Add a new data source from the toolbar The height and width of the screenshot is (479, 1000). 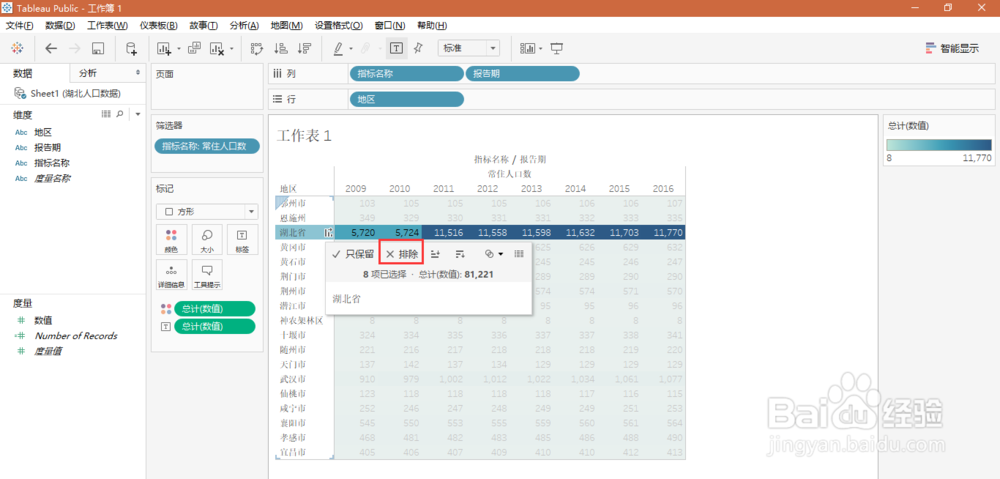pyautogui.click(x=131, y=48)
